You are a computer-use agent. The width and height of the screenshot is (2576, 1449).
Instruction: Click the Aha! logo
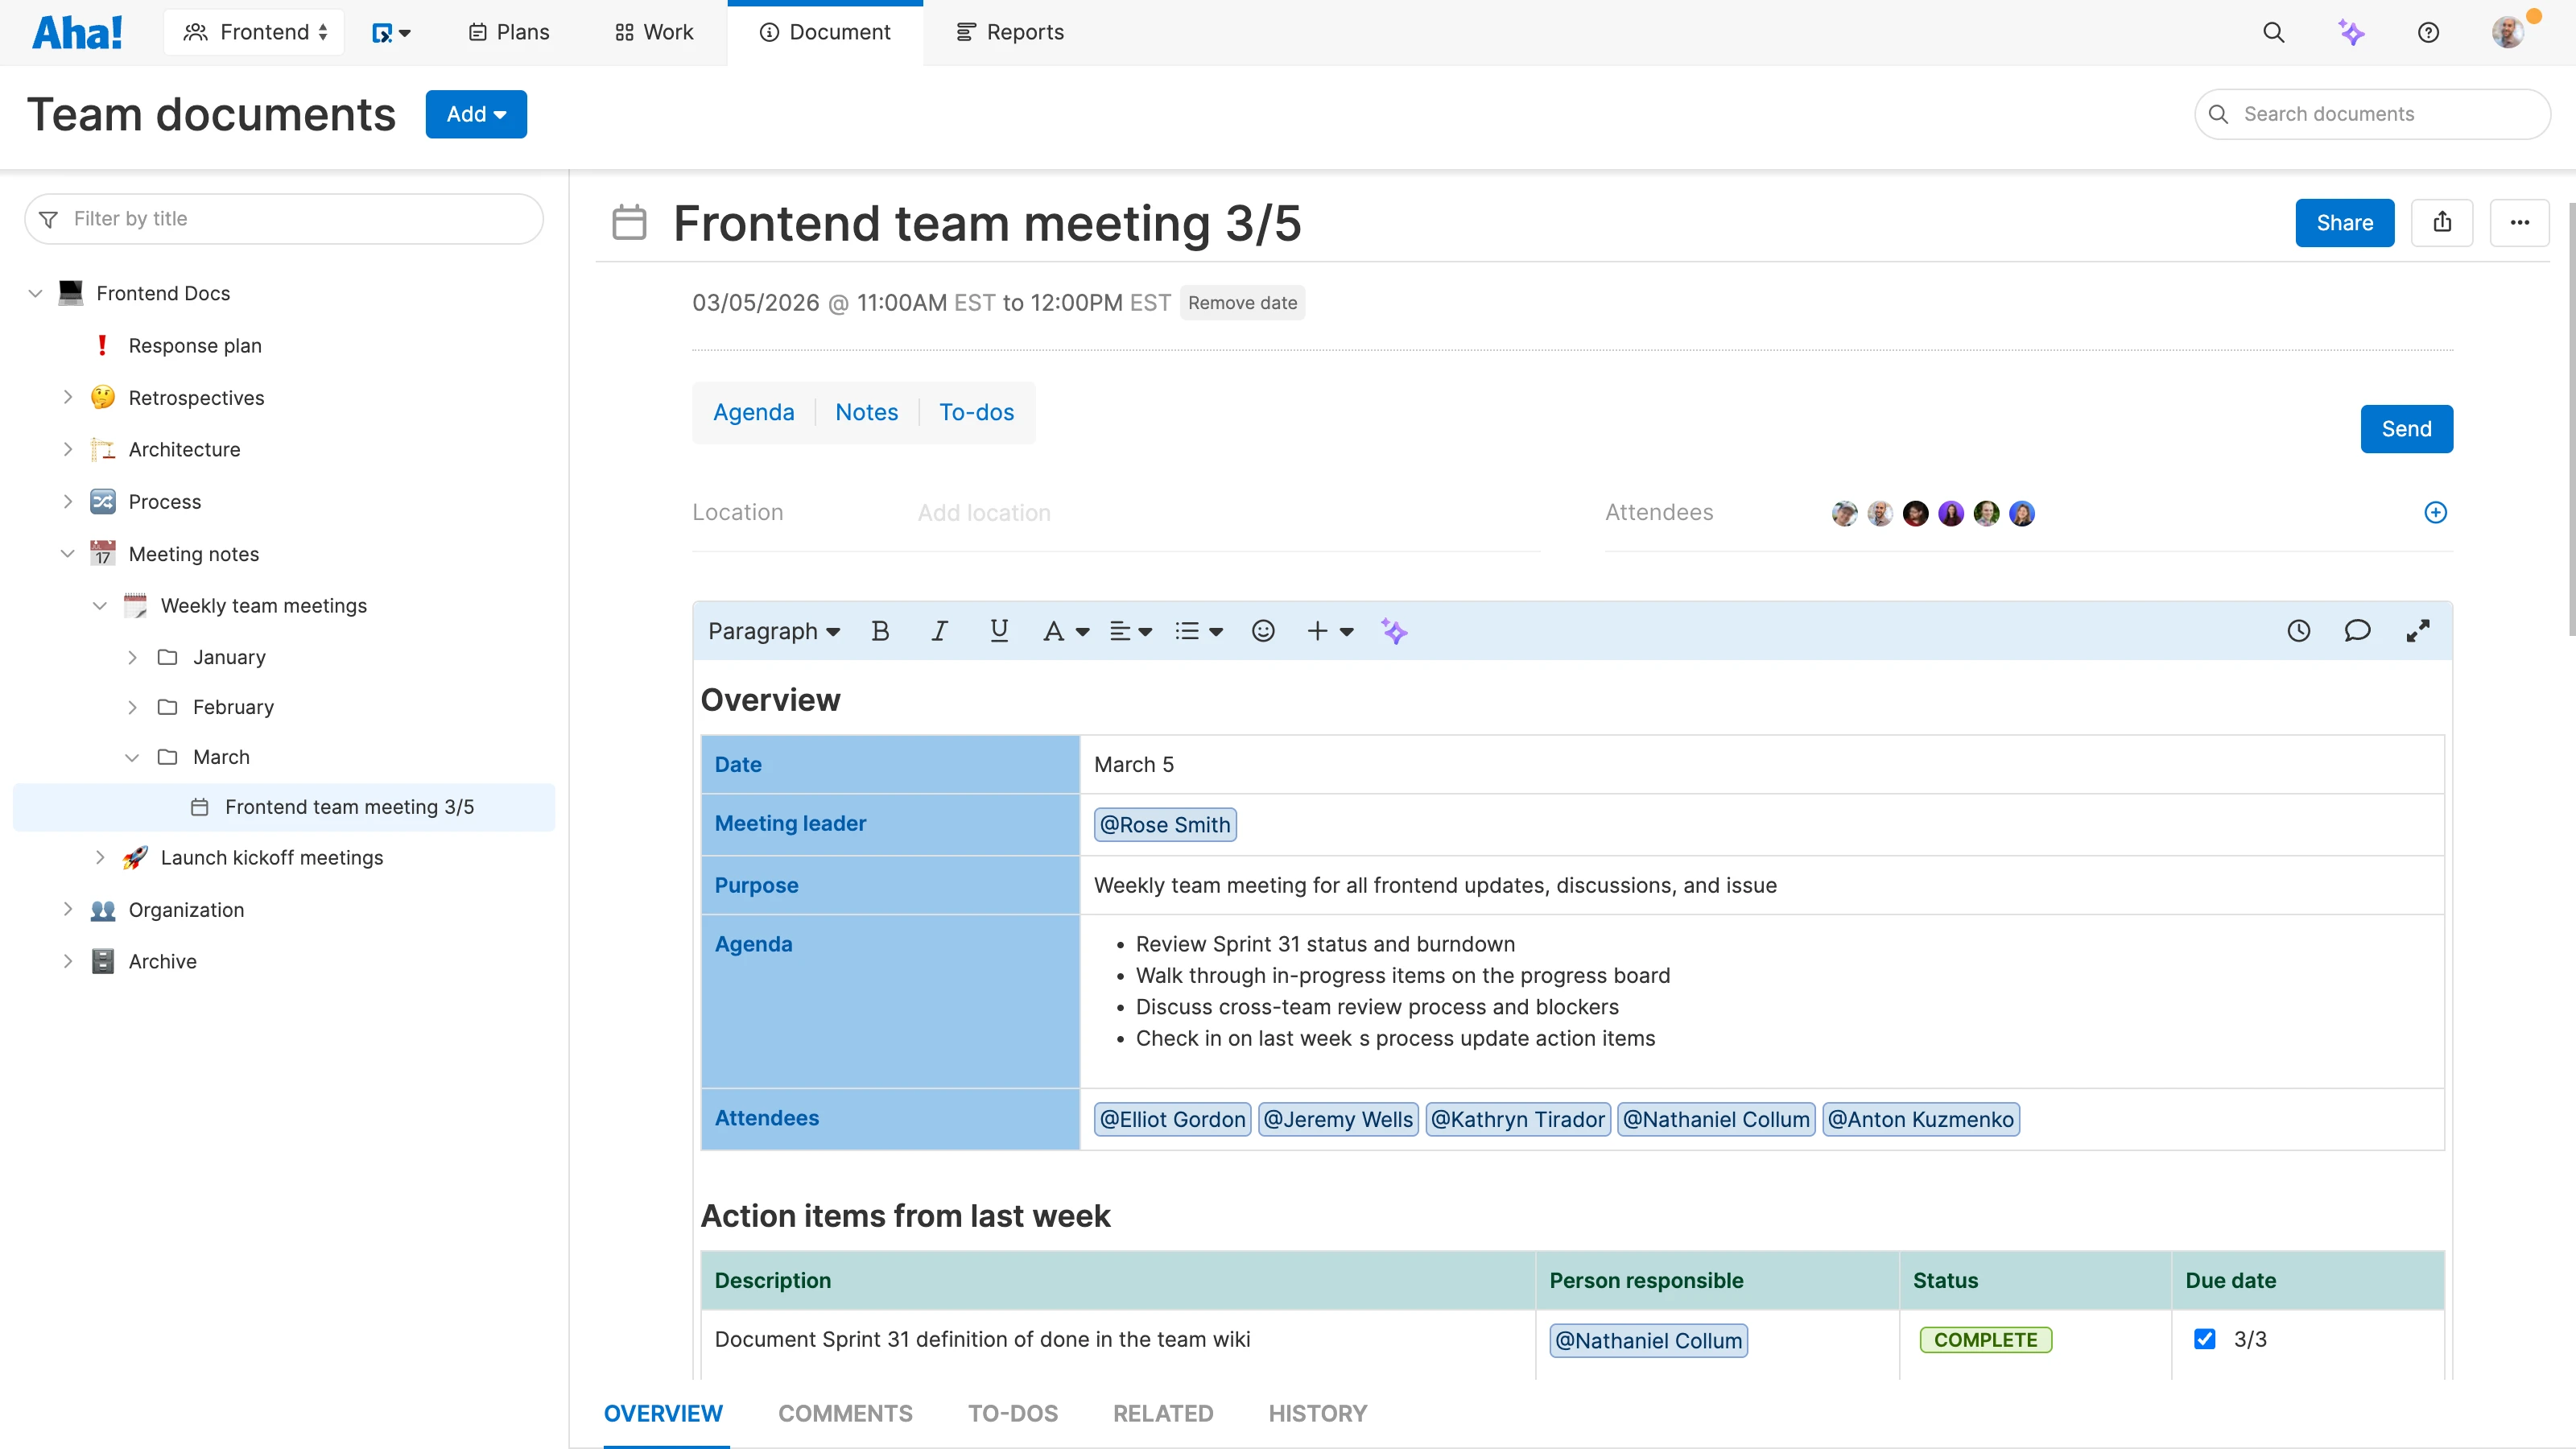pos(78,31)
